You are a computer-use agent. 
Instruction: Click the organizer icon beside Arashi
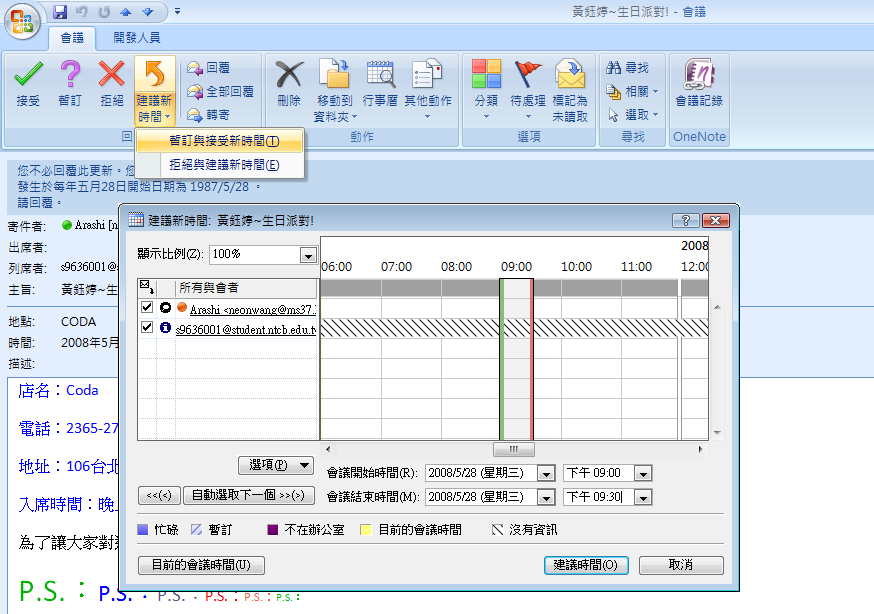166,308
